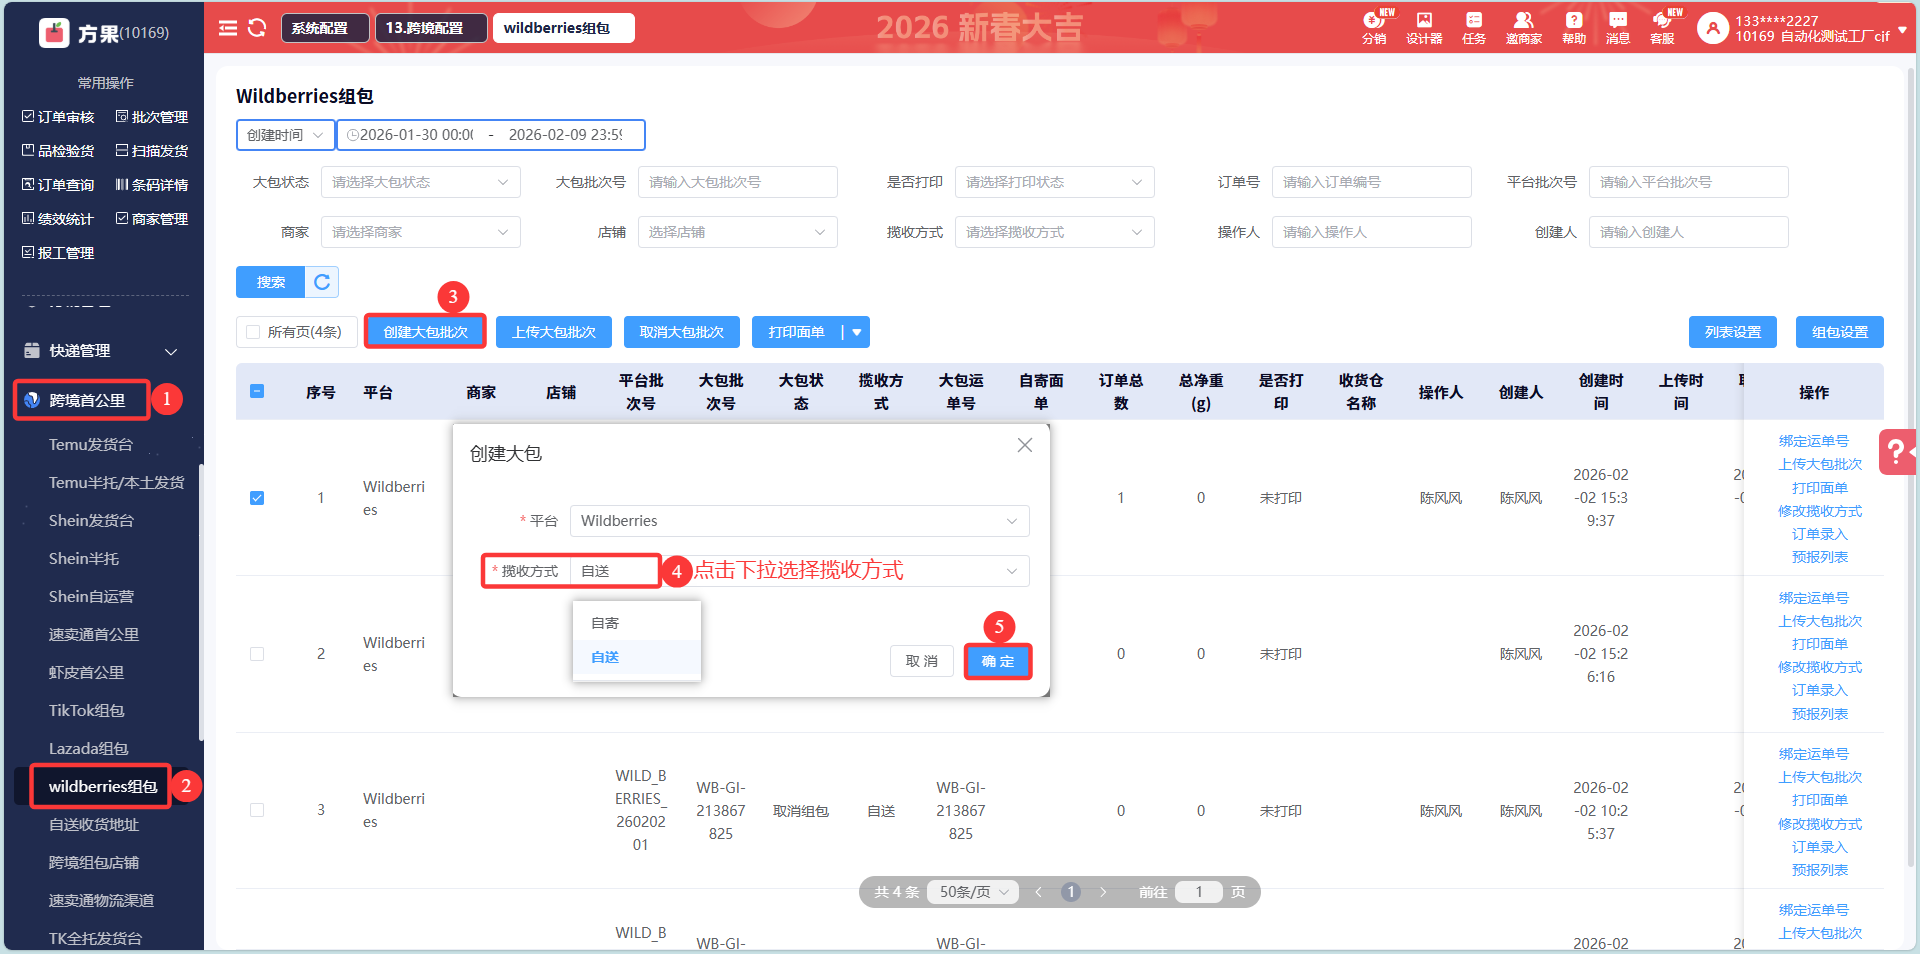Click the 上传大包批次 button

click(x=554, y=332)
